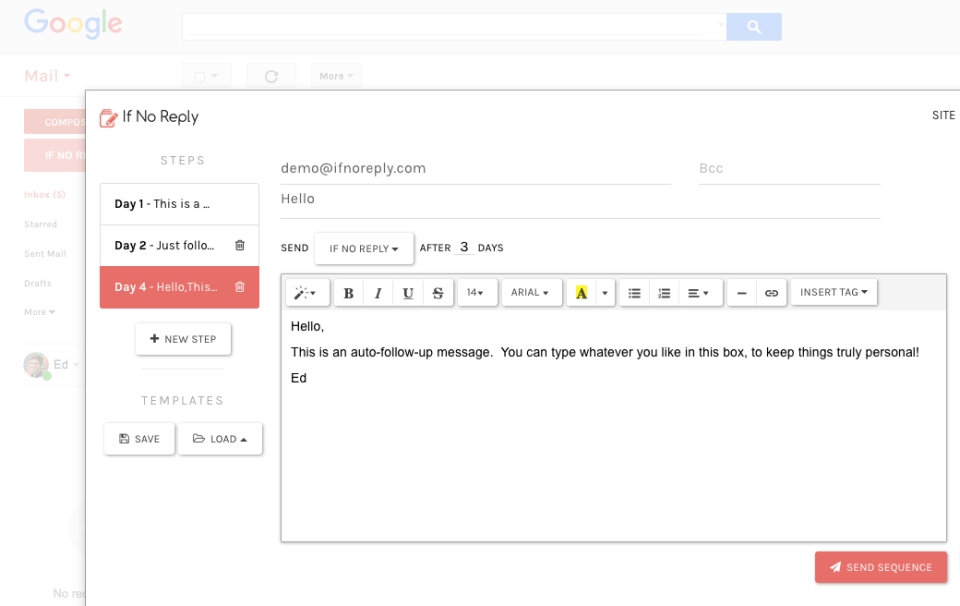The image size is (960, 606).
Task: Toggle underline formatting button
Action: click(x=408, y=293)
